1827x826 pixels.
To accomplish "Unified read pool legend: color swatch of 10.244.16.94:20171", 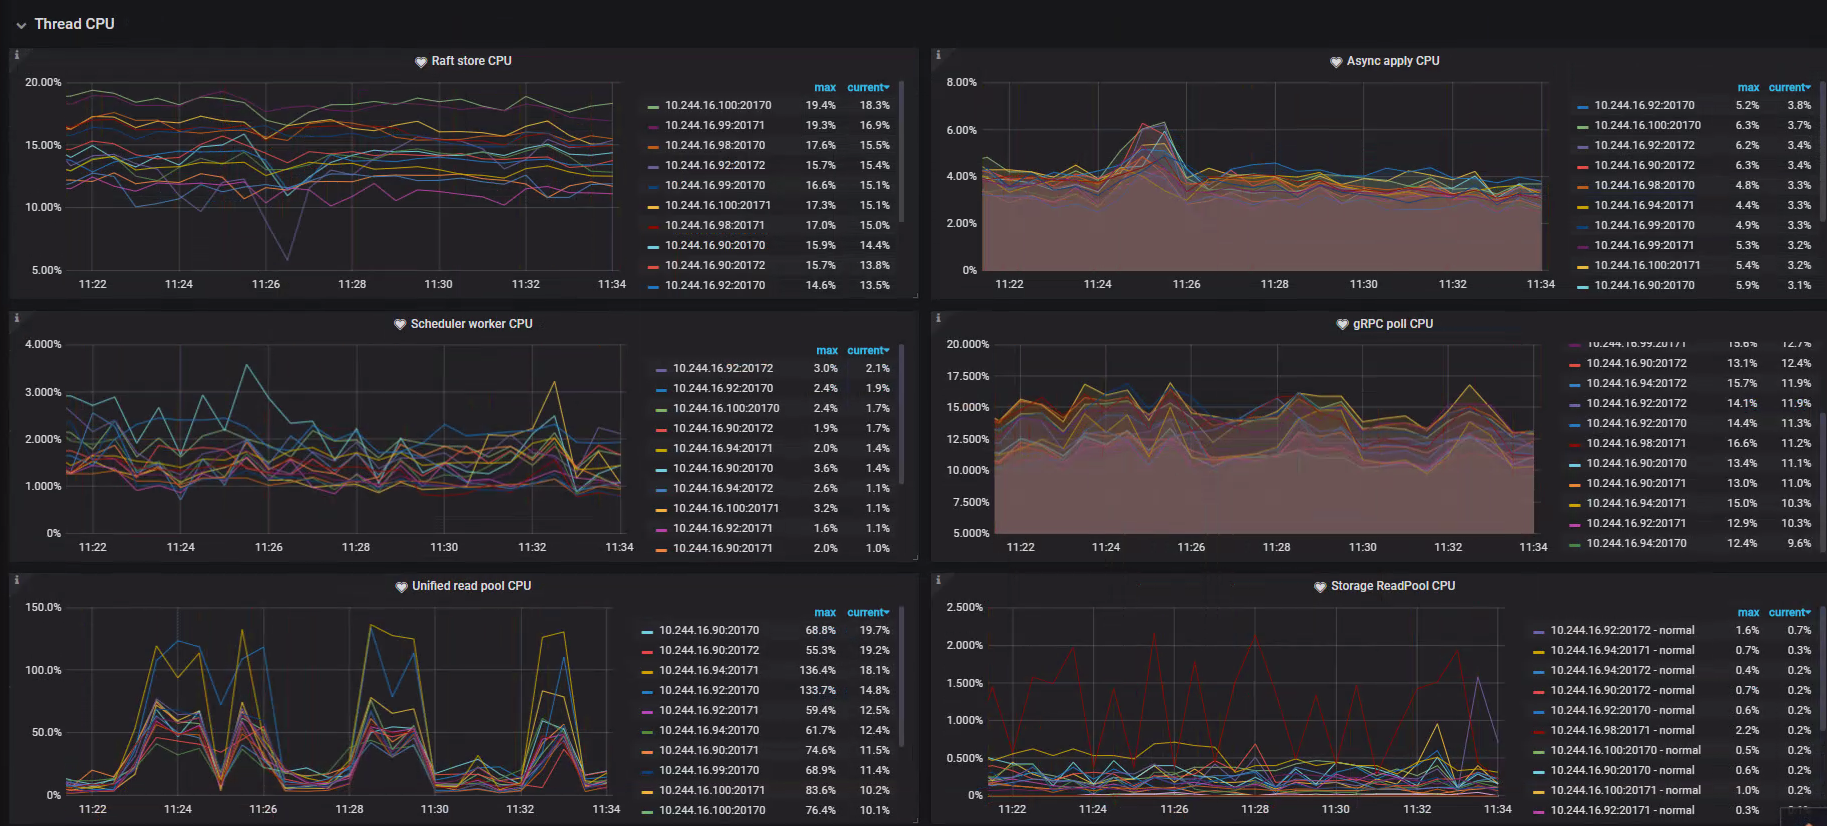I will point(647,671).
